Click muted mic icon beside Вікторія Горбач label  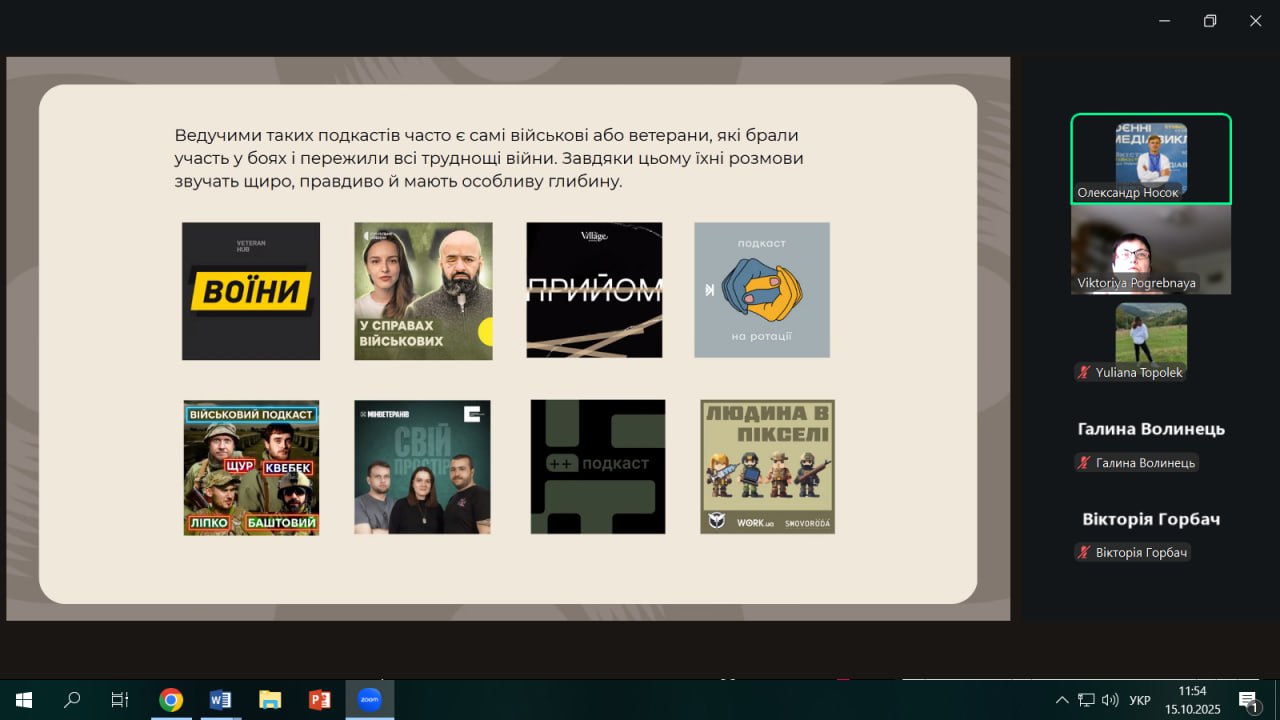1083,553
